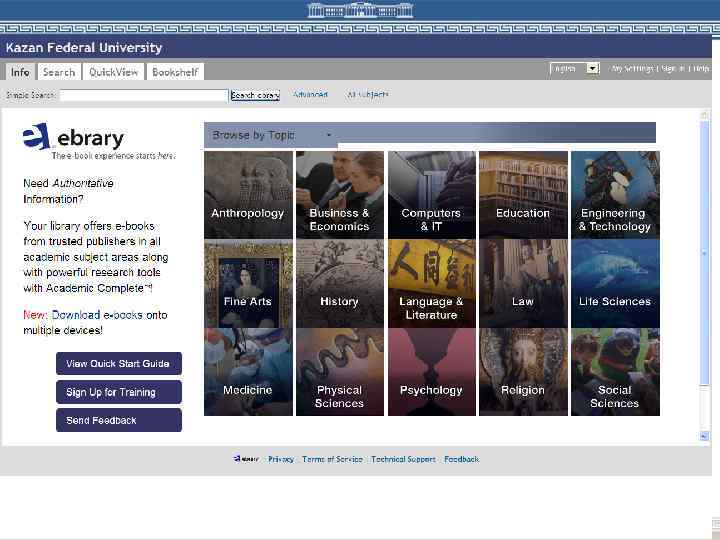Open the Engineering & Technology tile
Image resolution: width=720 pixels, height=540 pixels.
click(x=615, y=195)
